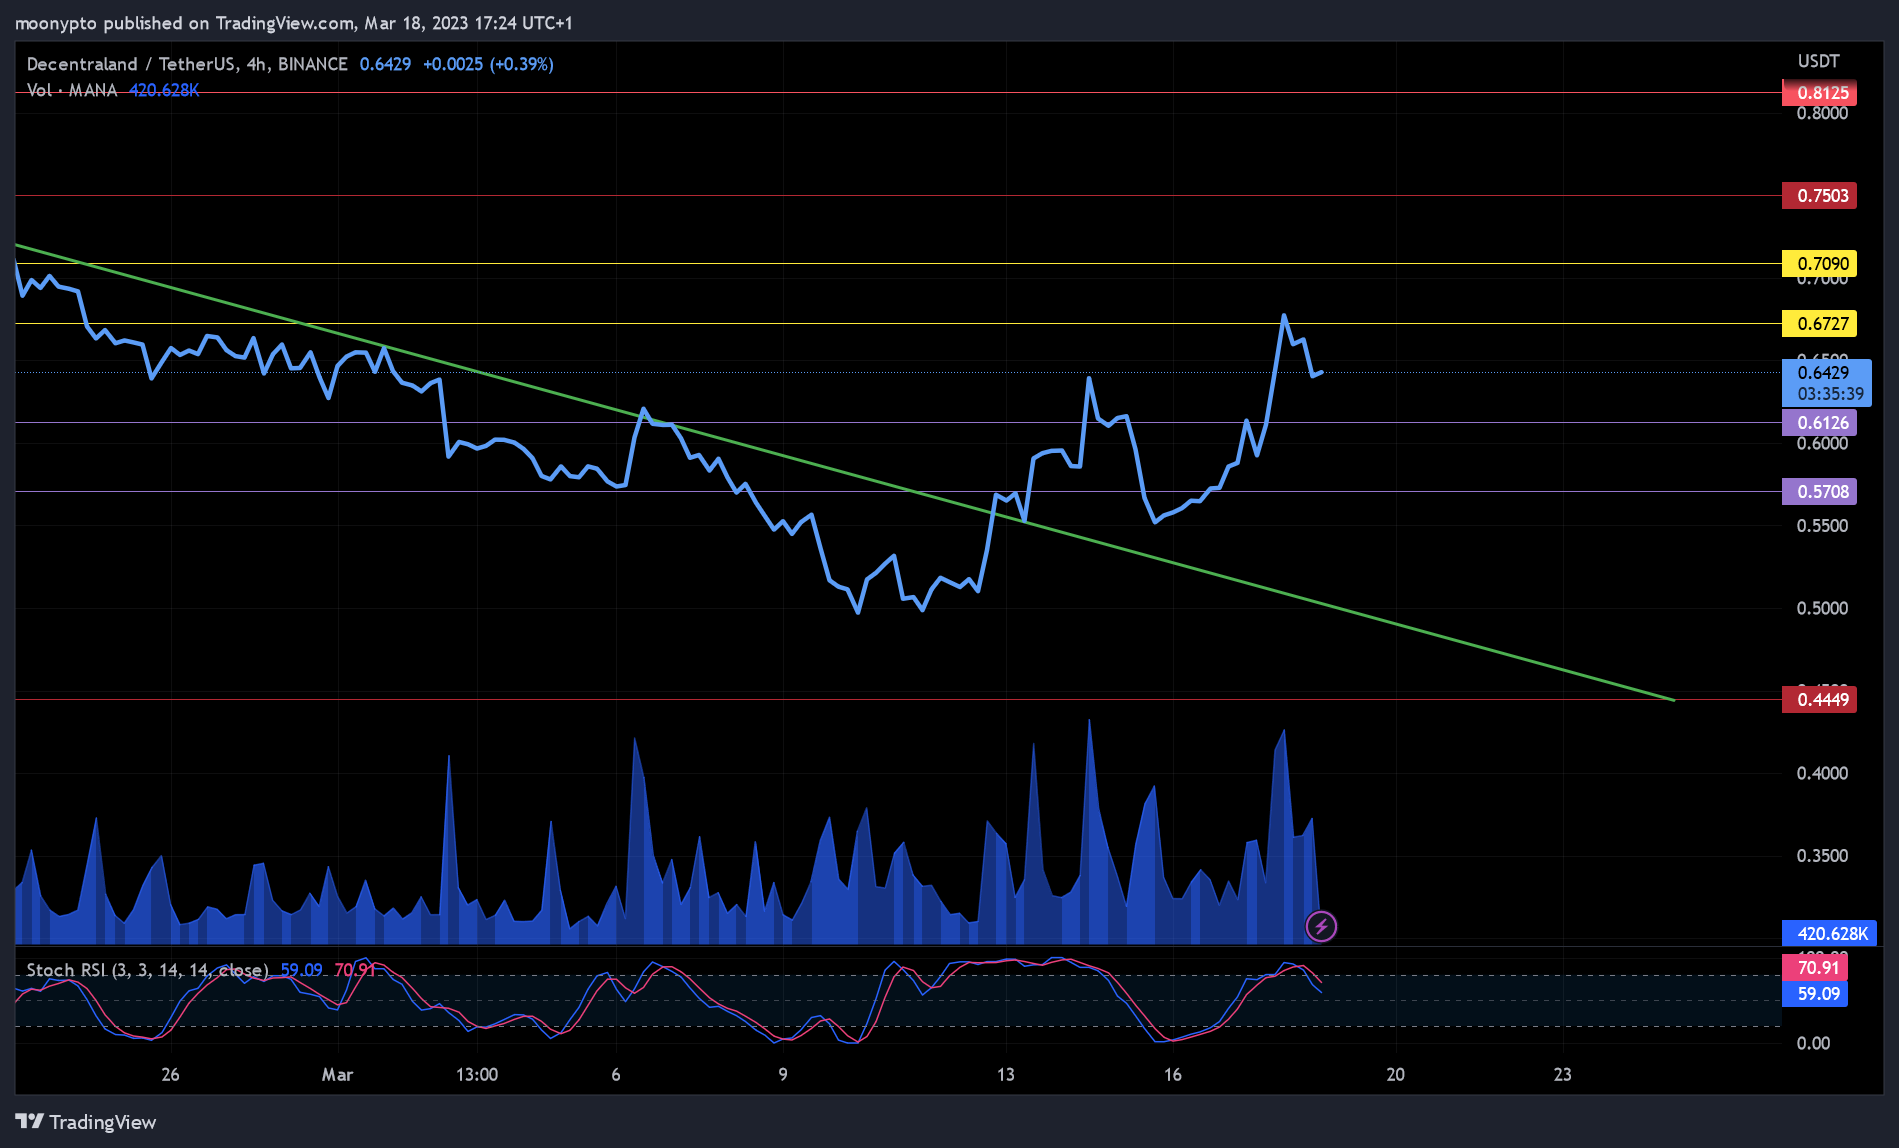This screenshot has height=1148, width=1899.
Task: Click the 0.3500 price axis tick
Action: pyautogui.click(x=1822, y=856)
